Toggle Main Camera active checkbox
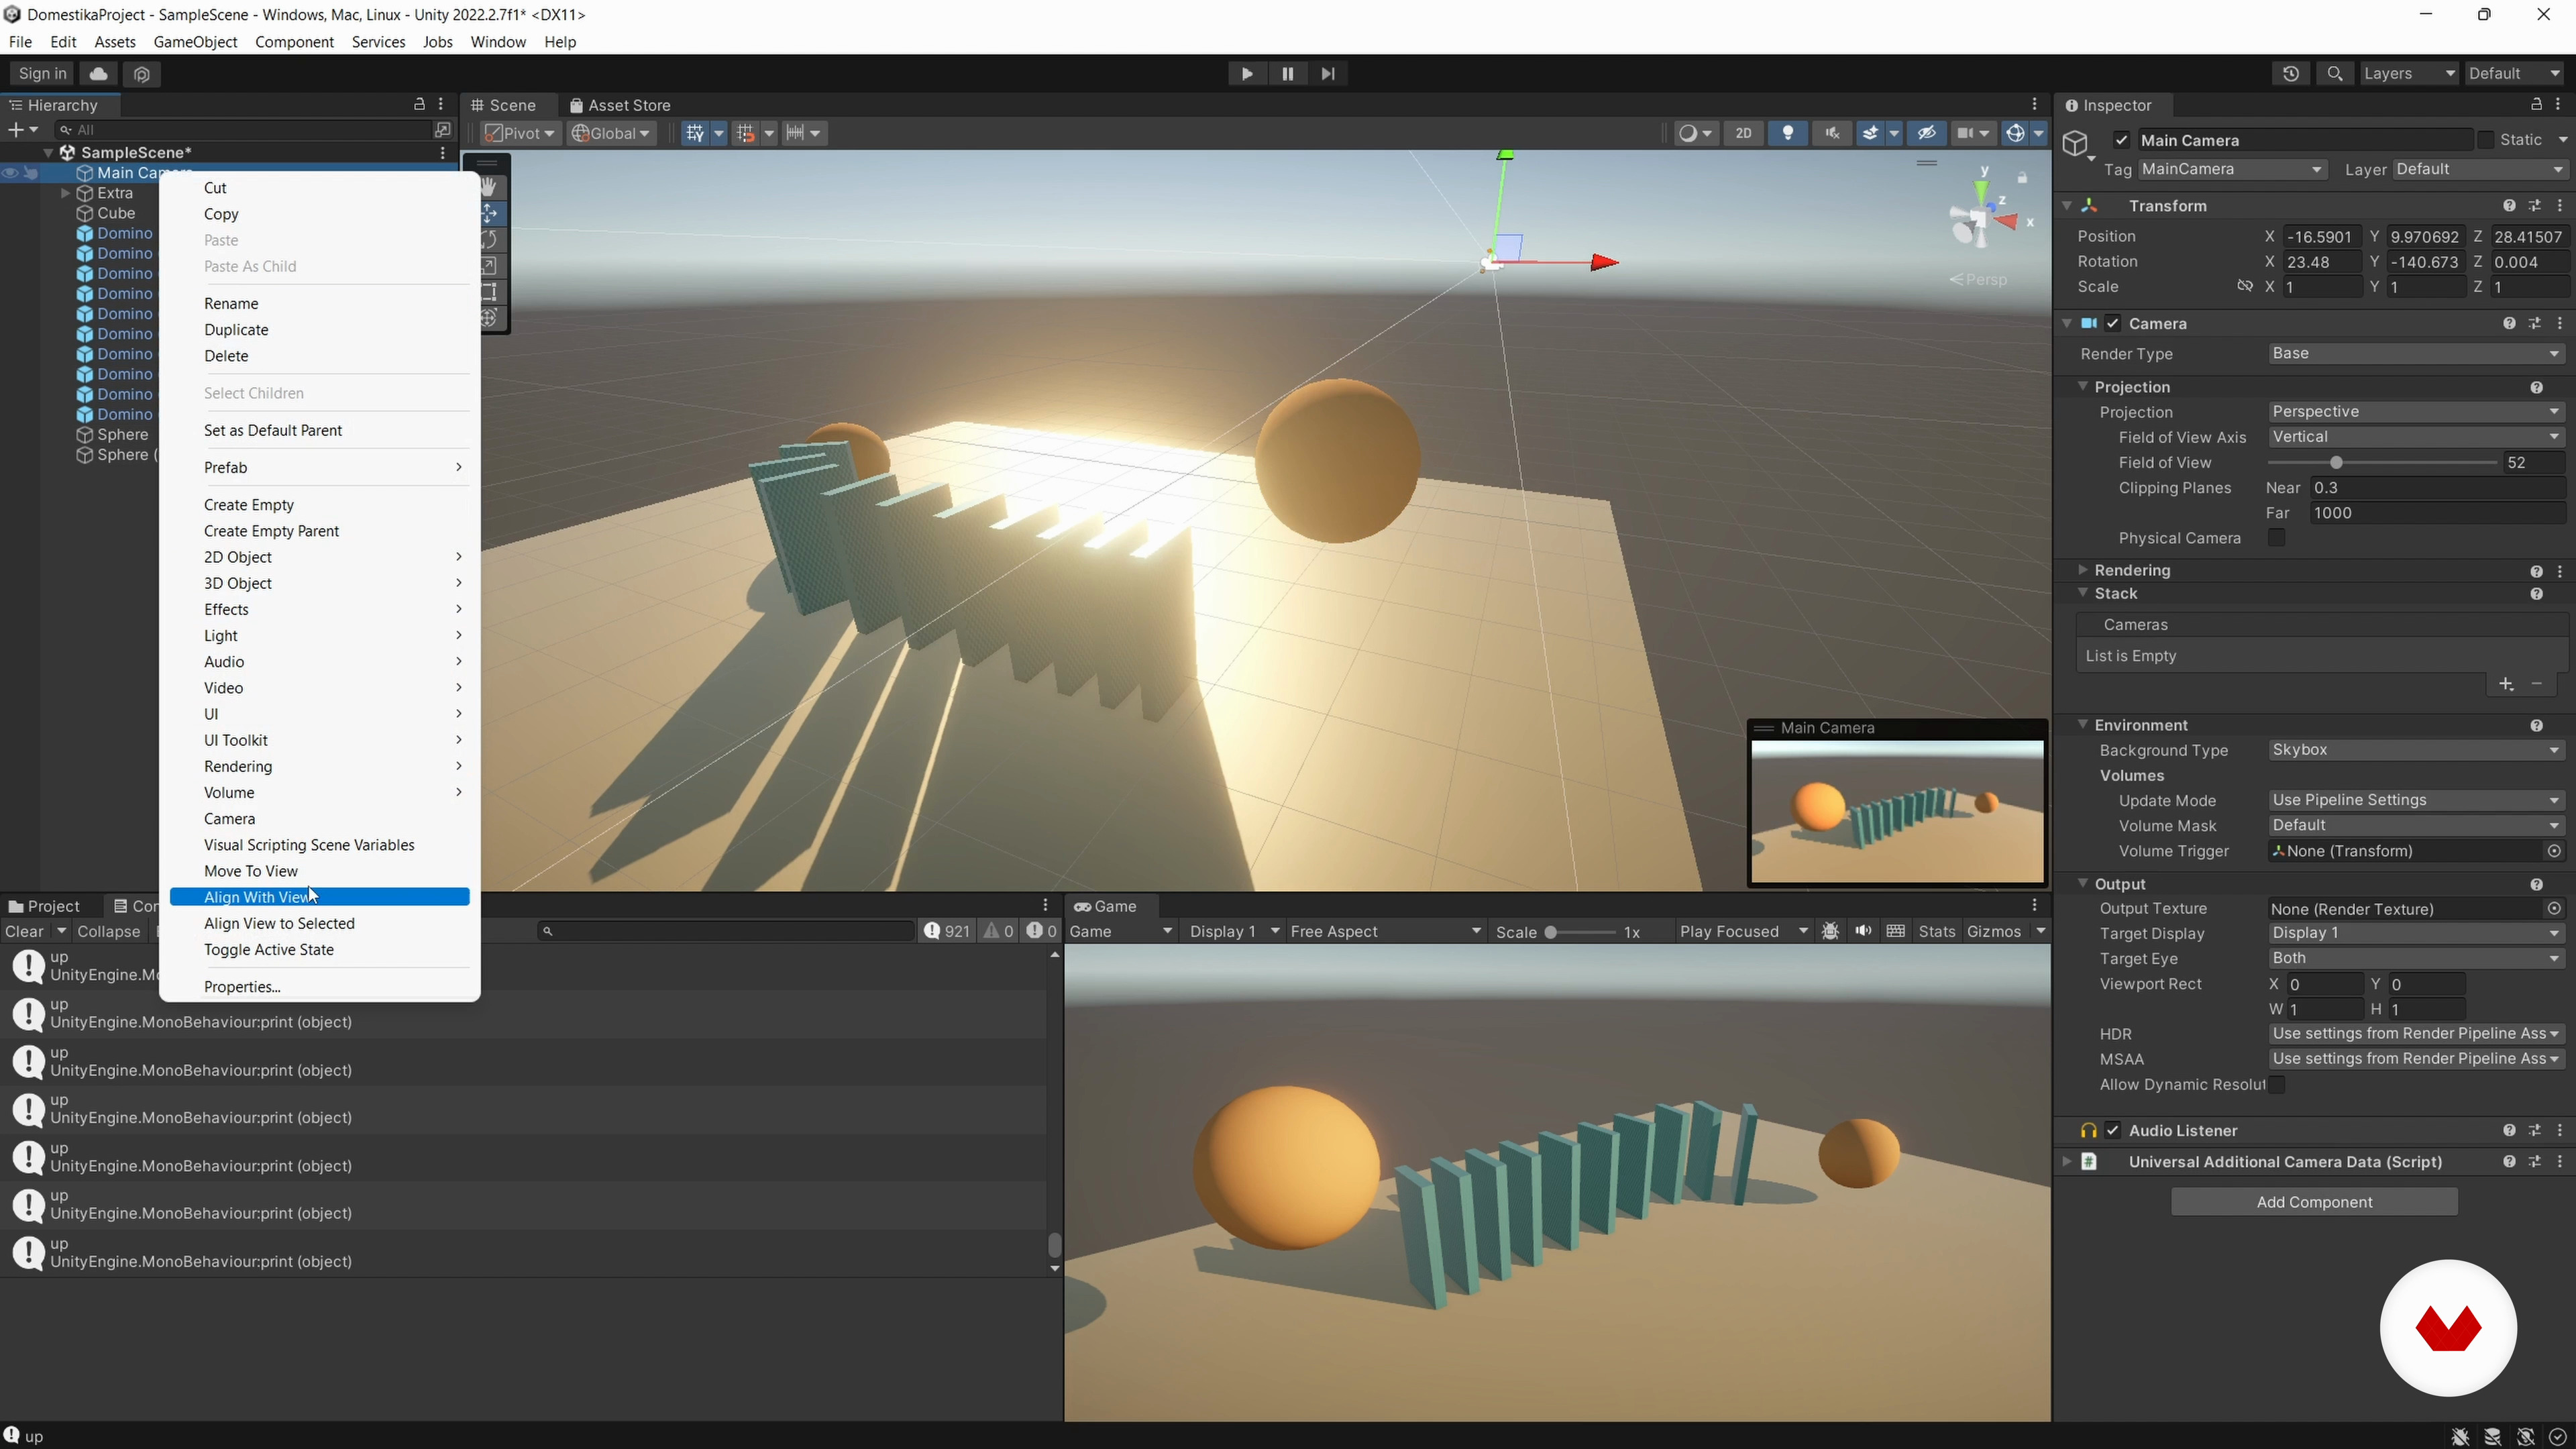This screenshot has height=1449, width=2576. [2121, 140]
